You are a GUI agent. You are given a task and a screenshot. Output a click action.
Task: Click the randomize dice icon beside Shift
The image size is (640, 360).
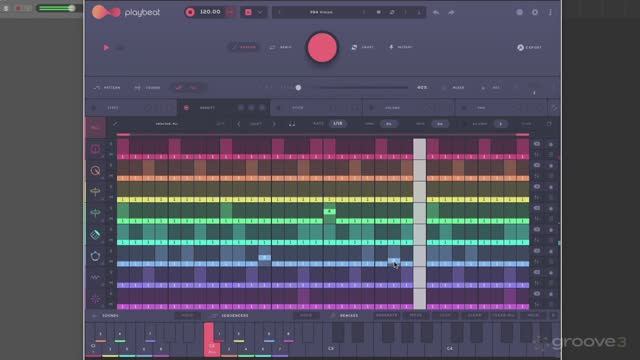coord(292,124)
